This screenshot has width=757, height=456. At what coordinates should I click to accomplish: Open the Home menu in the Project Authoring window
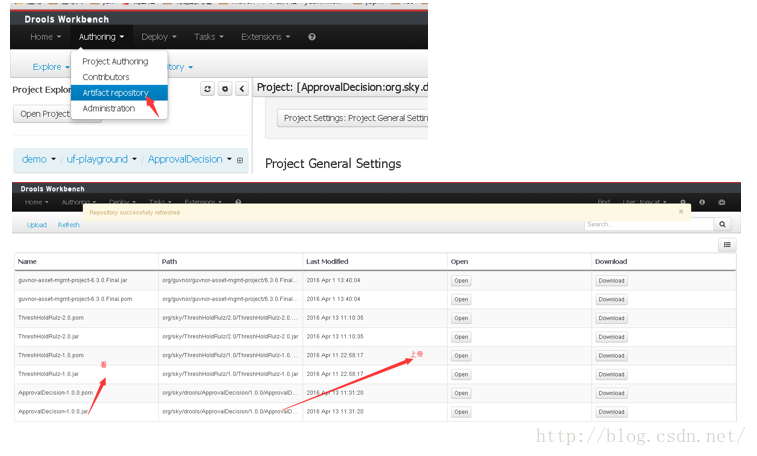(45, 37)
